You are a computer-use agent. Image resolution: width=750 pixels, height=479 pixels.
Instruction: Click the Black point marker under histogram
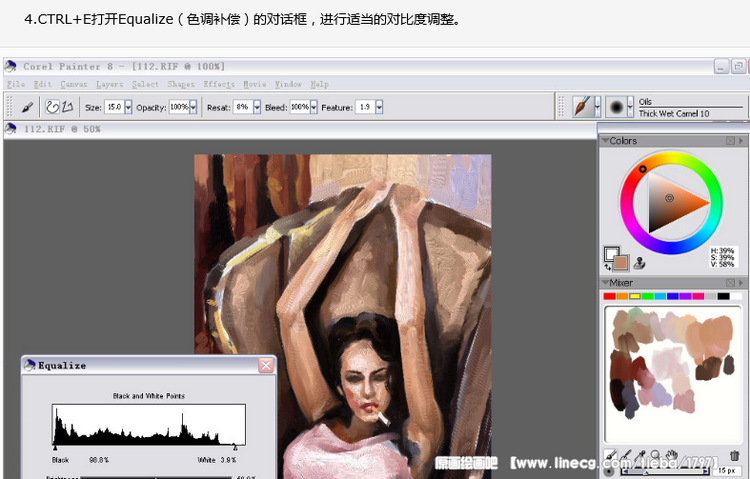[x=55, y=448]
